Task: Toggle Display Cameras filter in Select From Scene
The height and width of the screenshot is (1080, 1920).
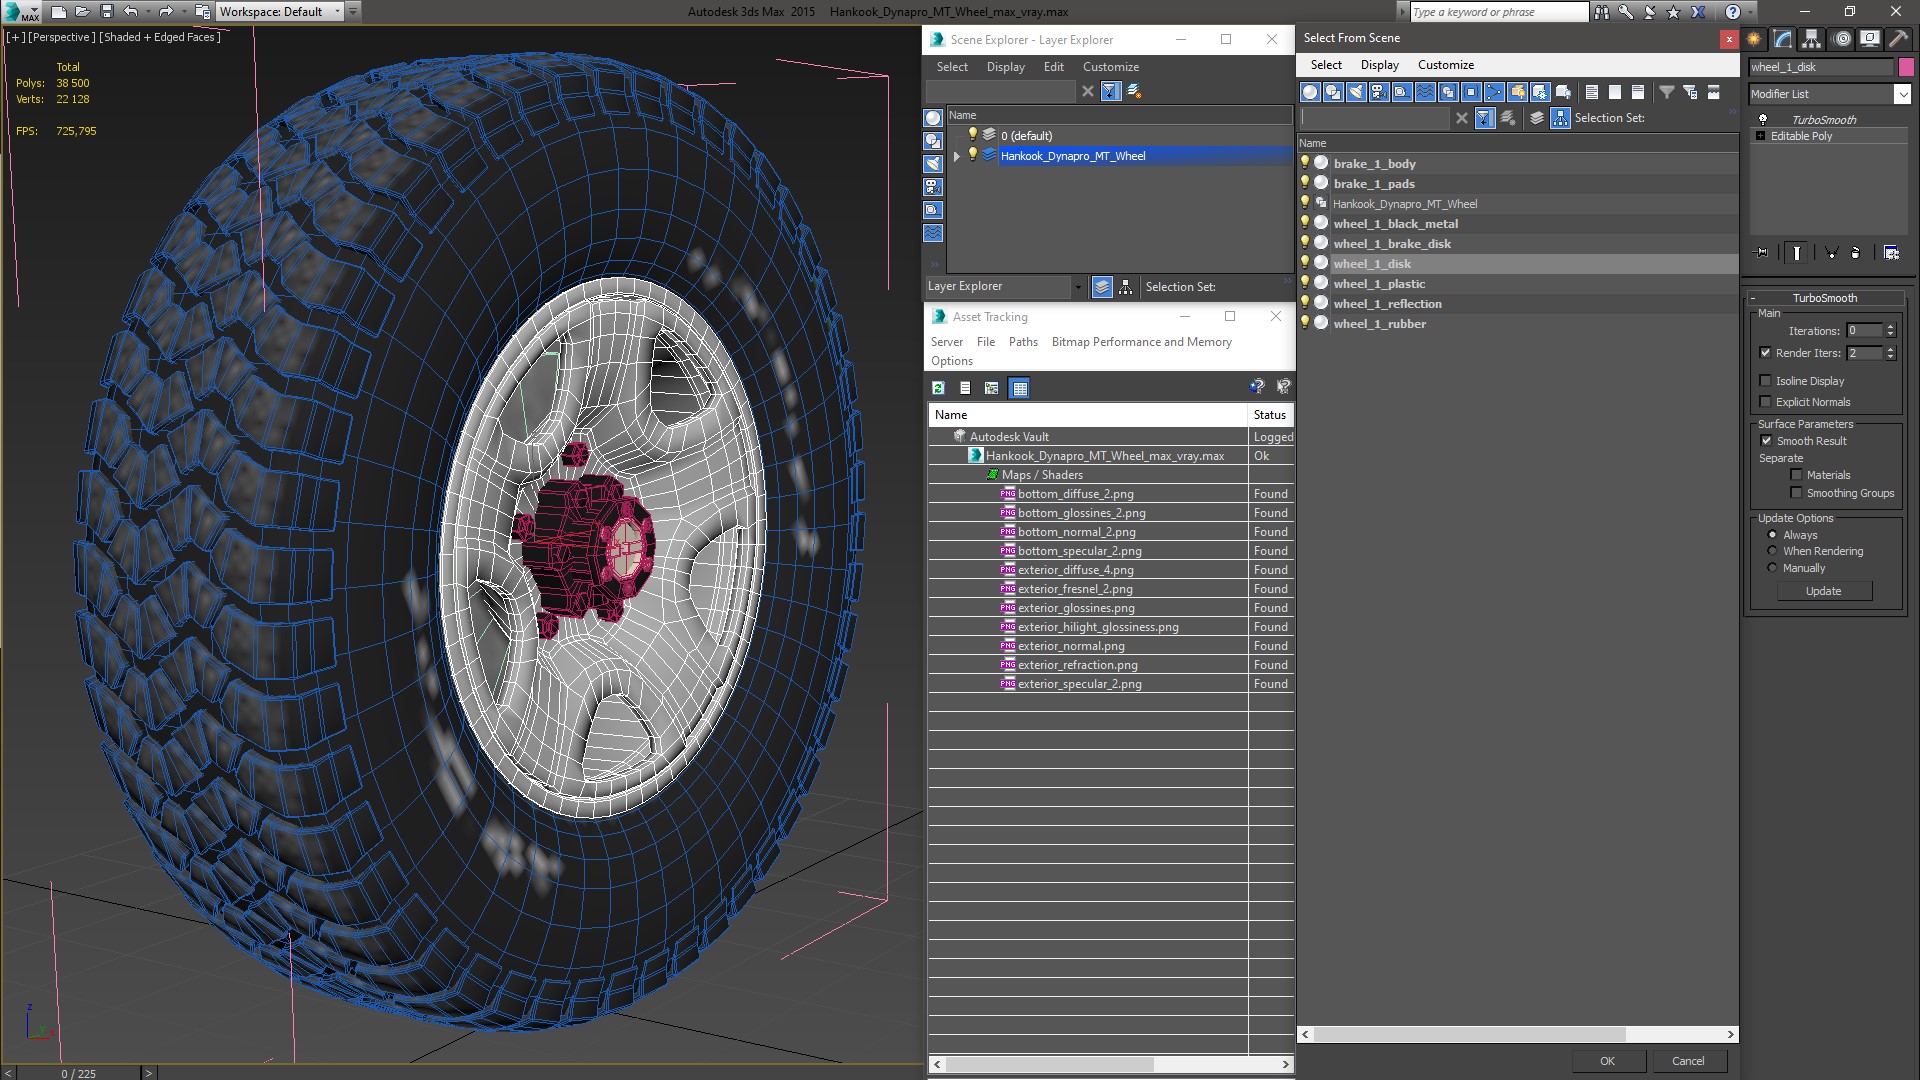Action: (1379, 92)
